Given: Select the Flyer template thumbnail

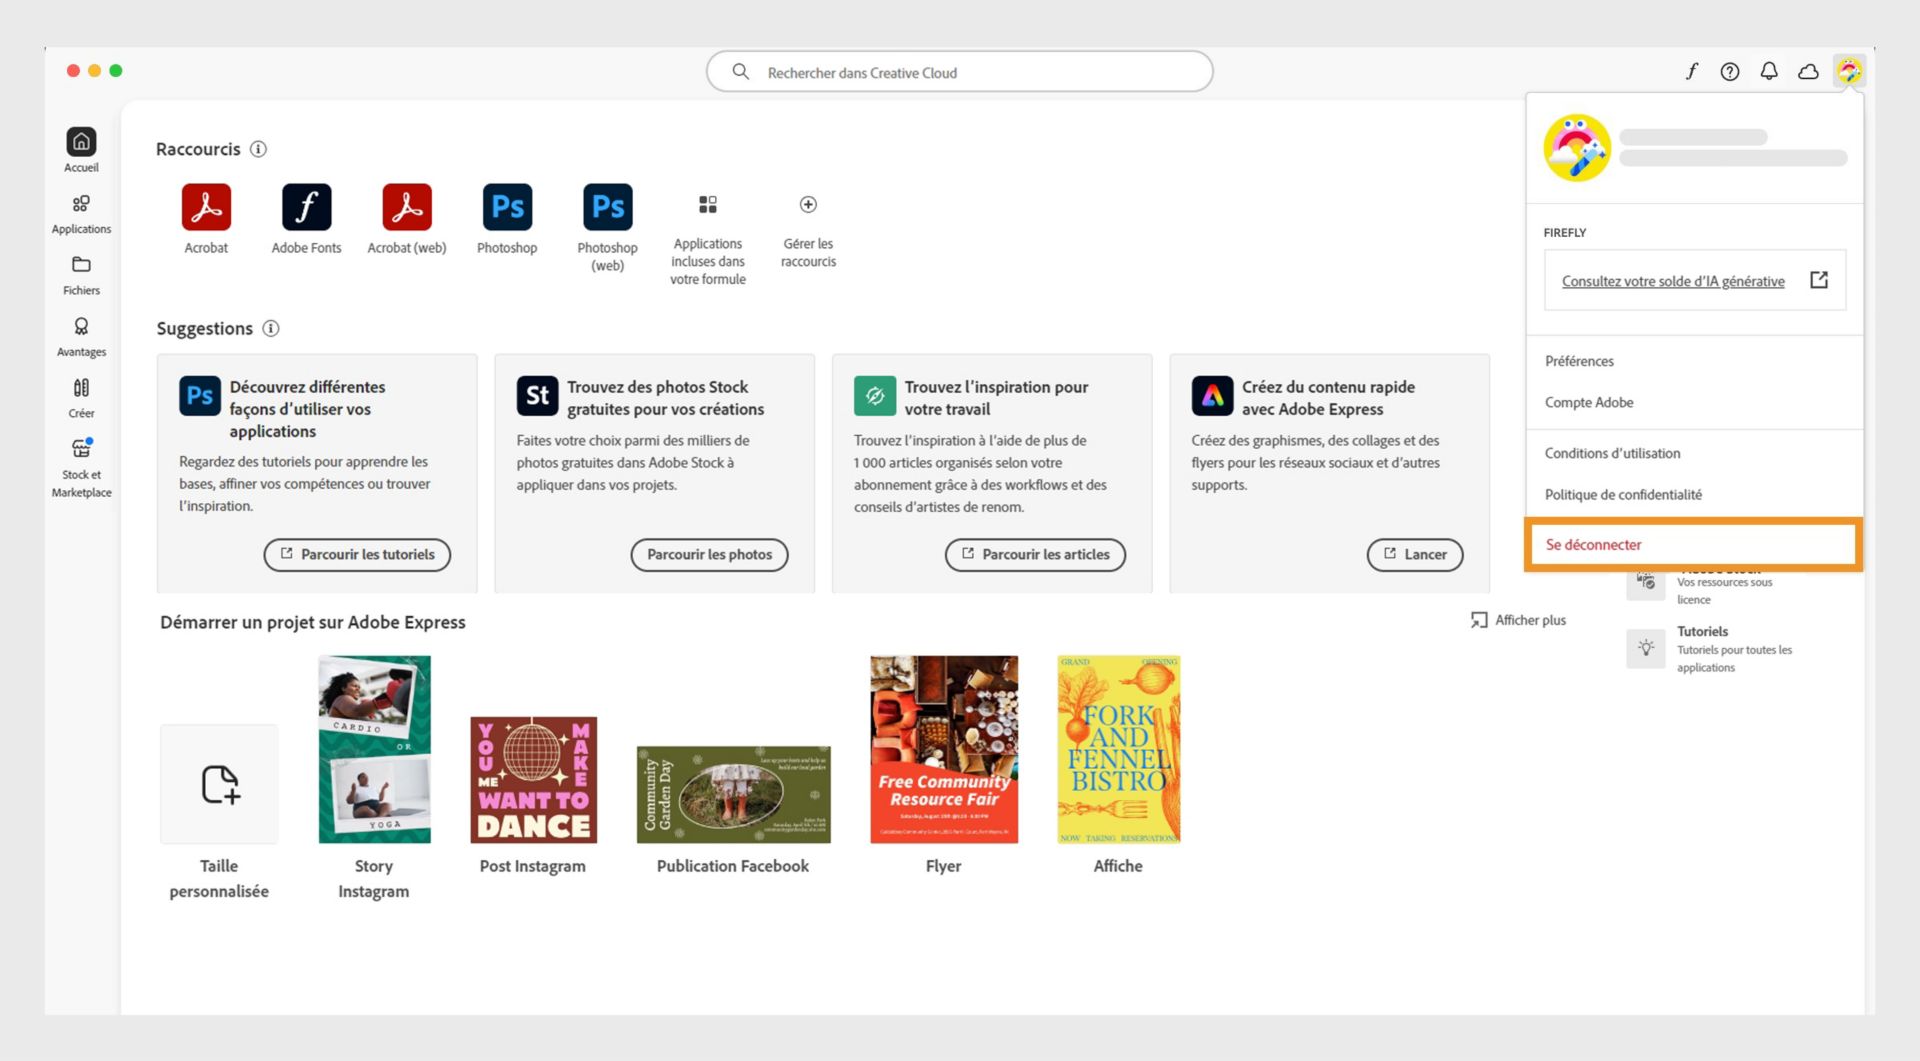Looking at the screenshot, I should 942,748.
